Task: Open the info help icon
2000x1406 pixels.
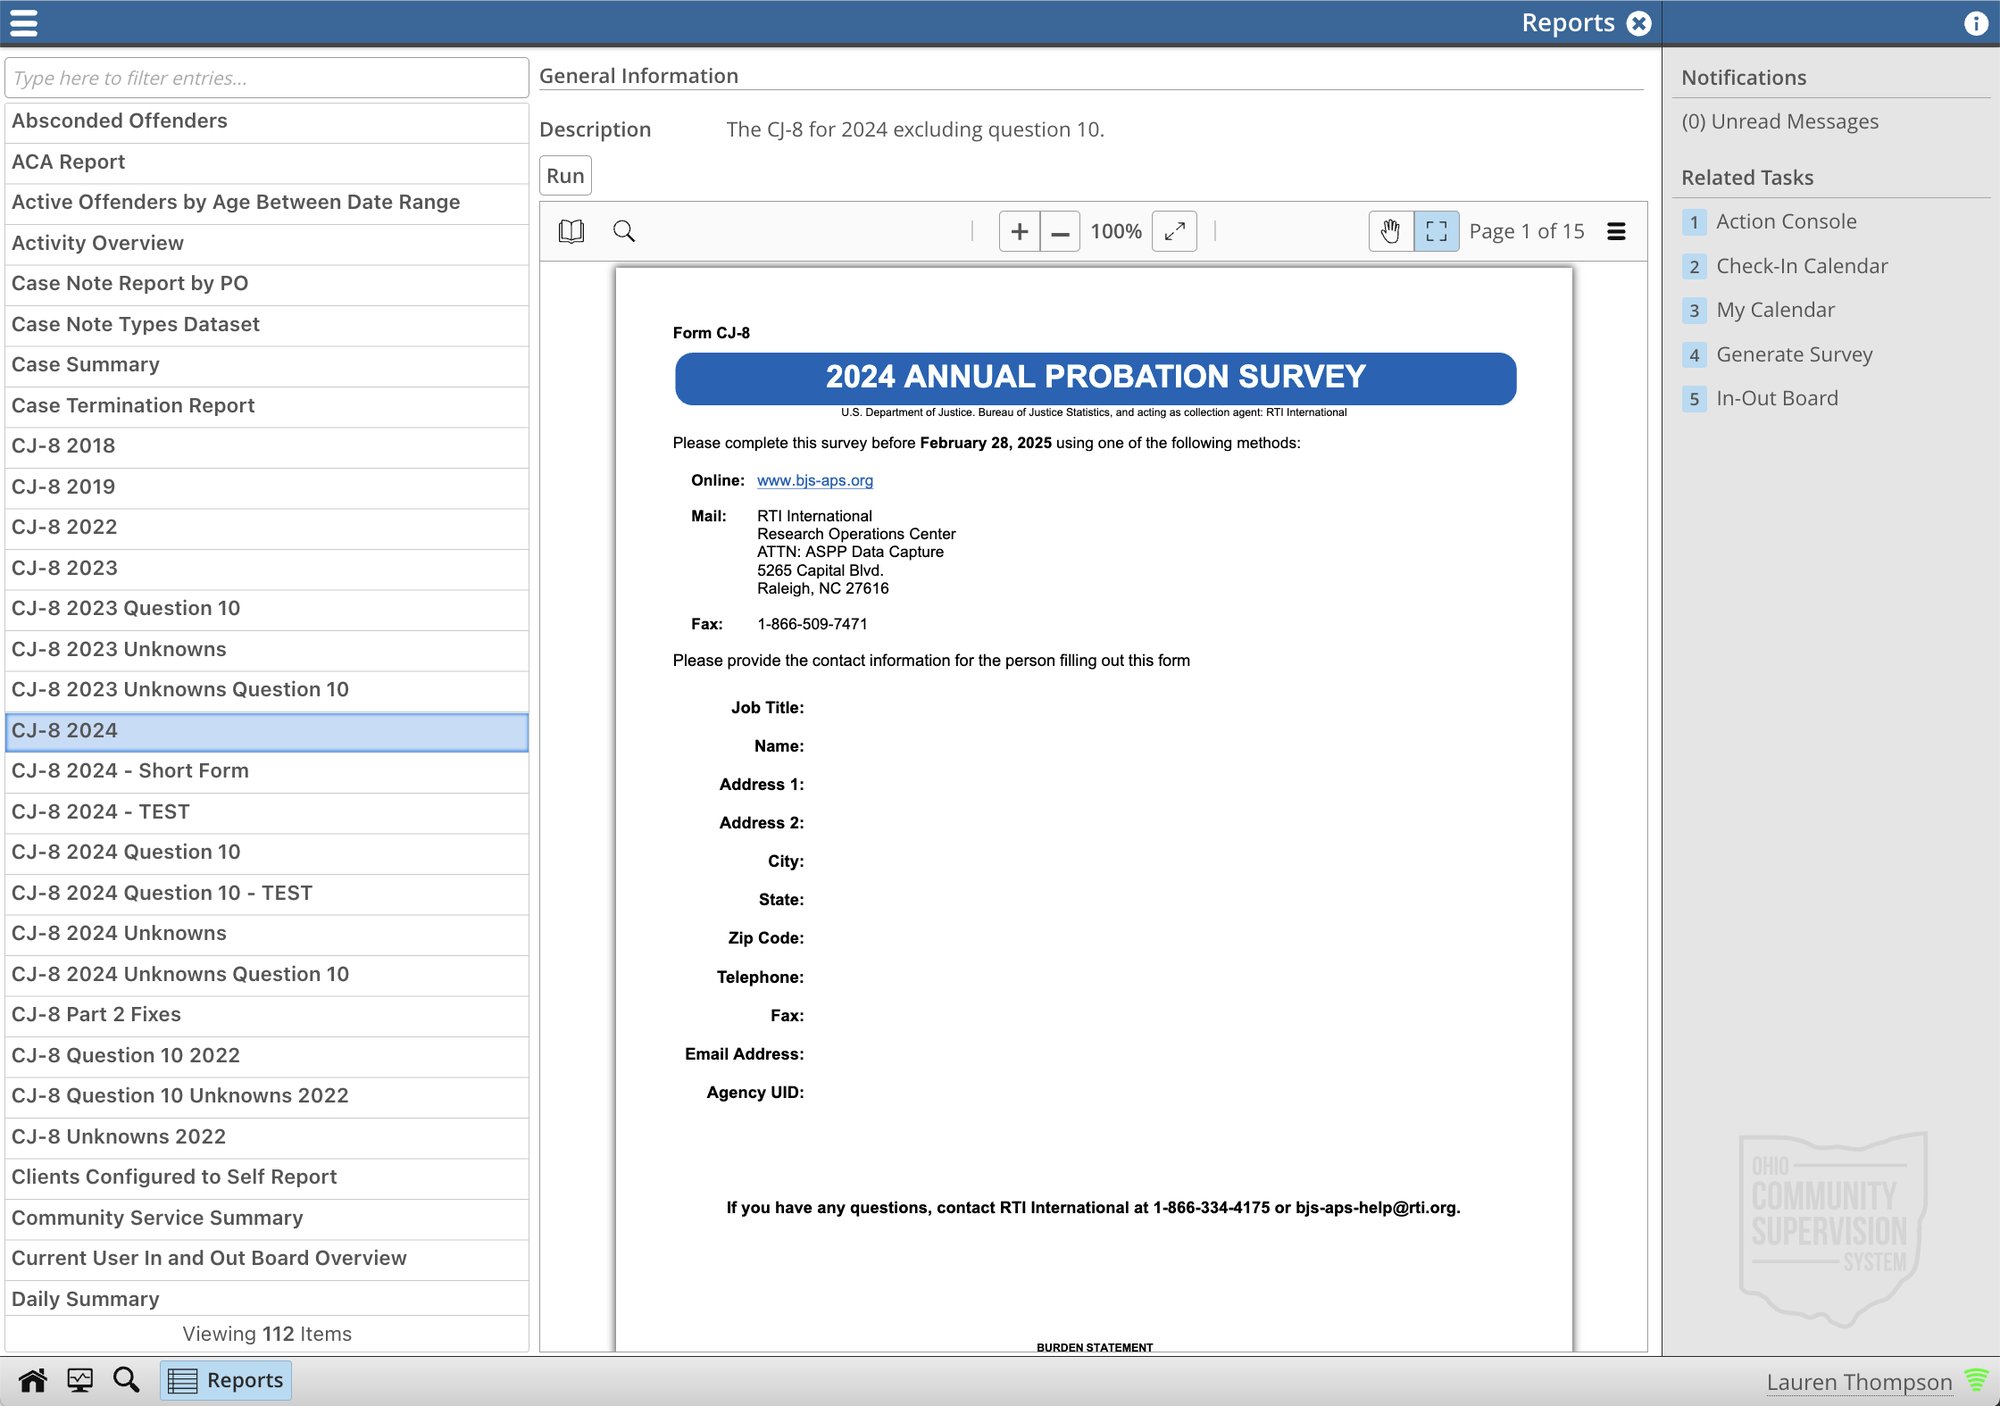Action: point(1976,23)
